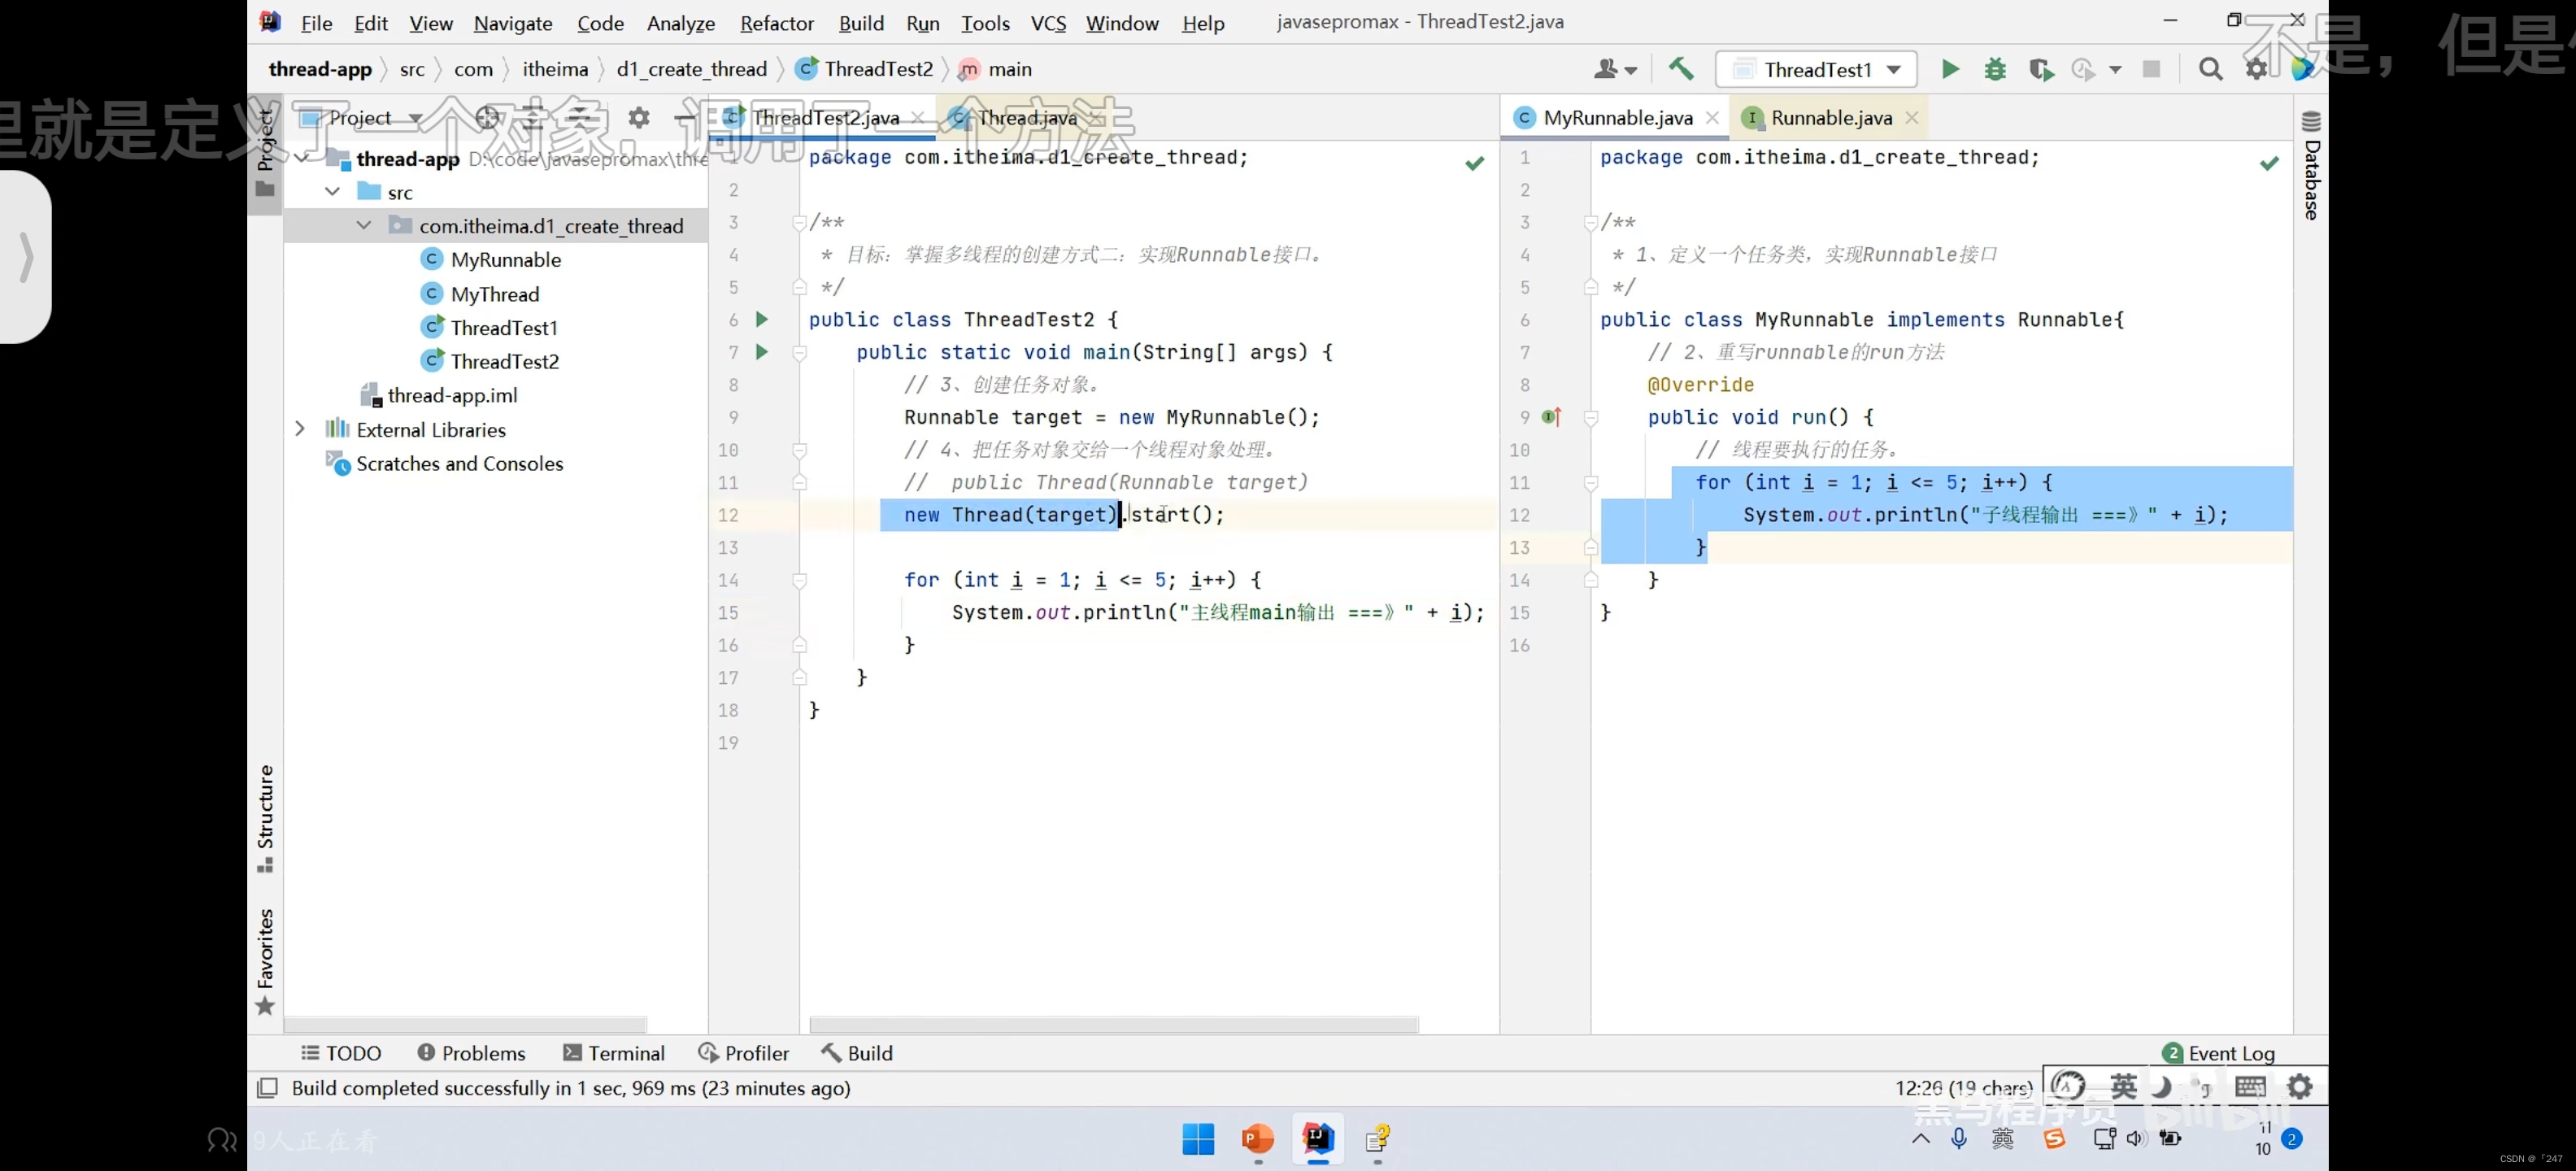Collapse the src folder

[x=333, y=191]
